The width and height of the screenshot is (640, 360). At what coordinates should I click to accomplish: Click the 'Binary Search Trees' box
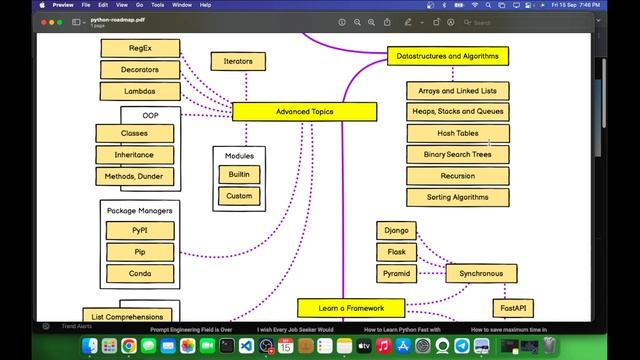[x=458, y=154]
